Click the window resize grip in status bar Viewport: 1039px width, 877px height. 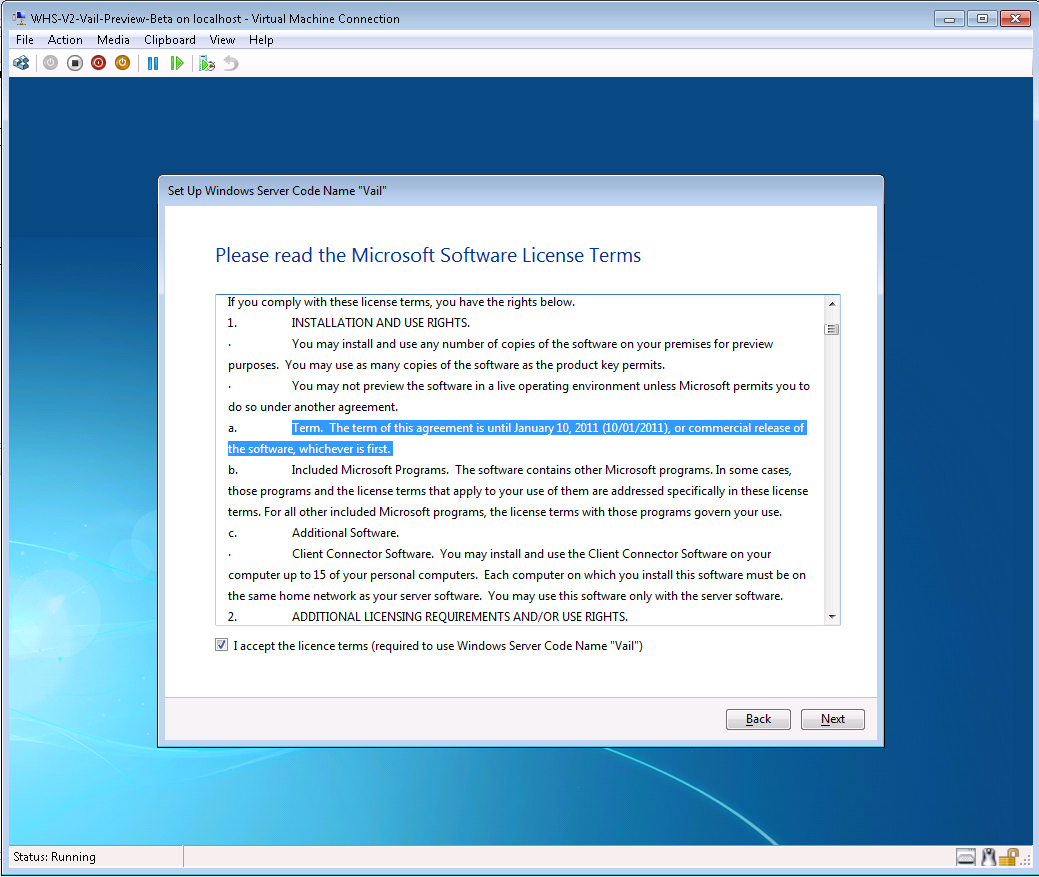[1026, 860]
